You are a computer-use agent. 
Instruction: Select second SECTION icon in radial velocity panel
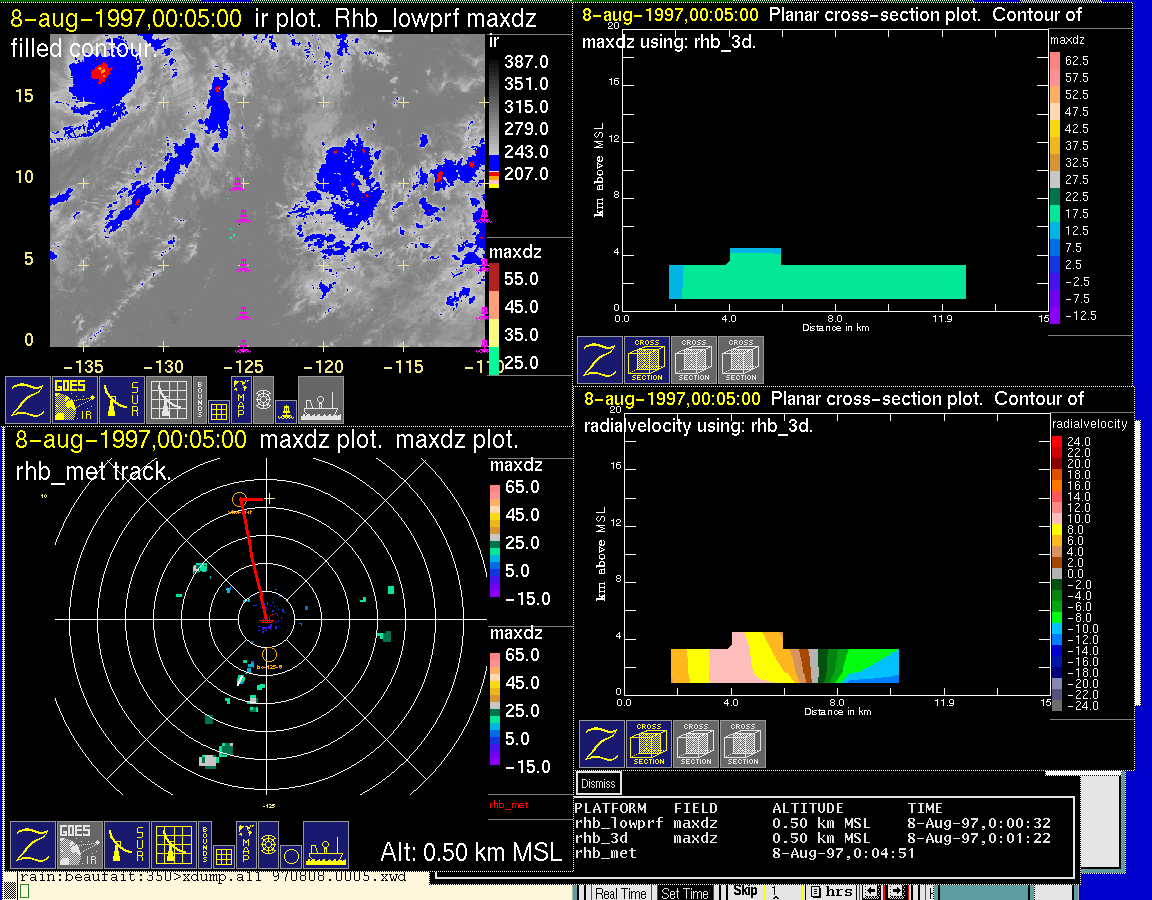696,745
